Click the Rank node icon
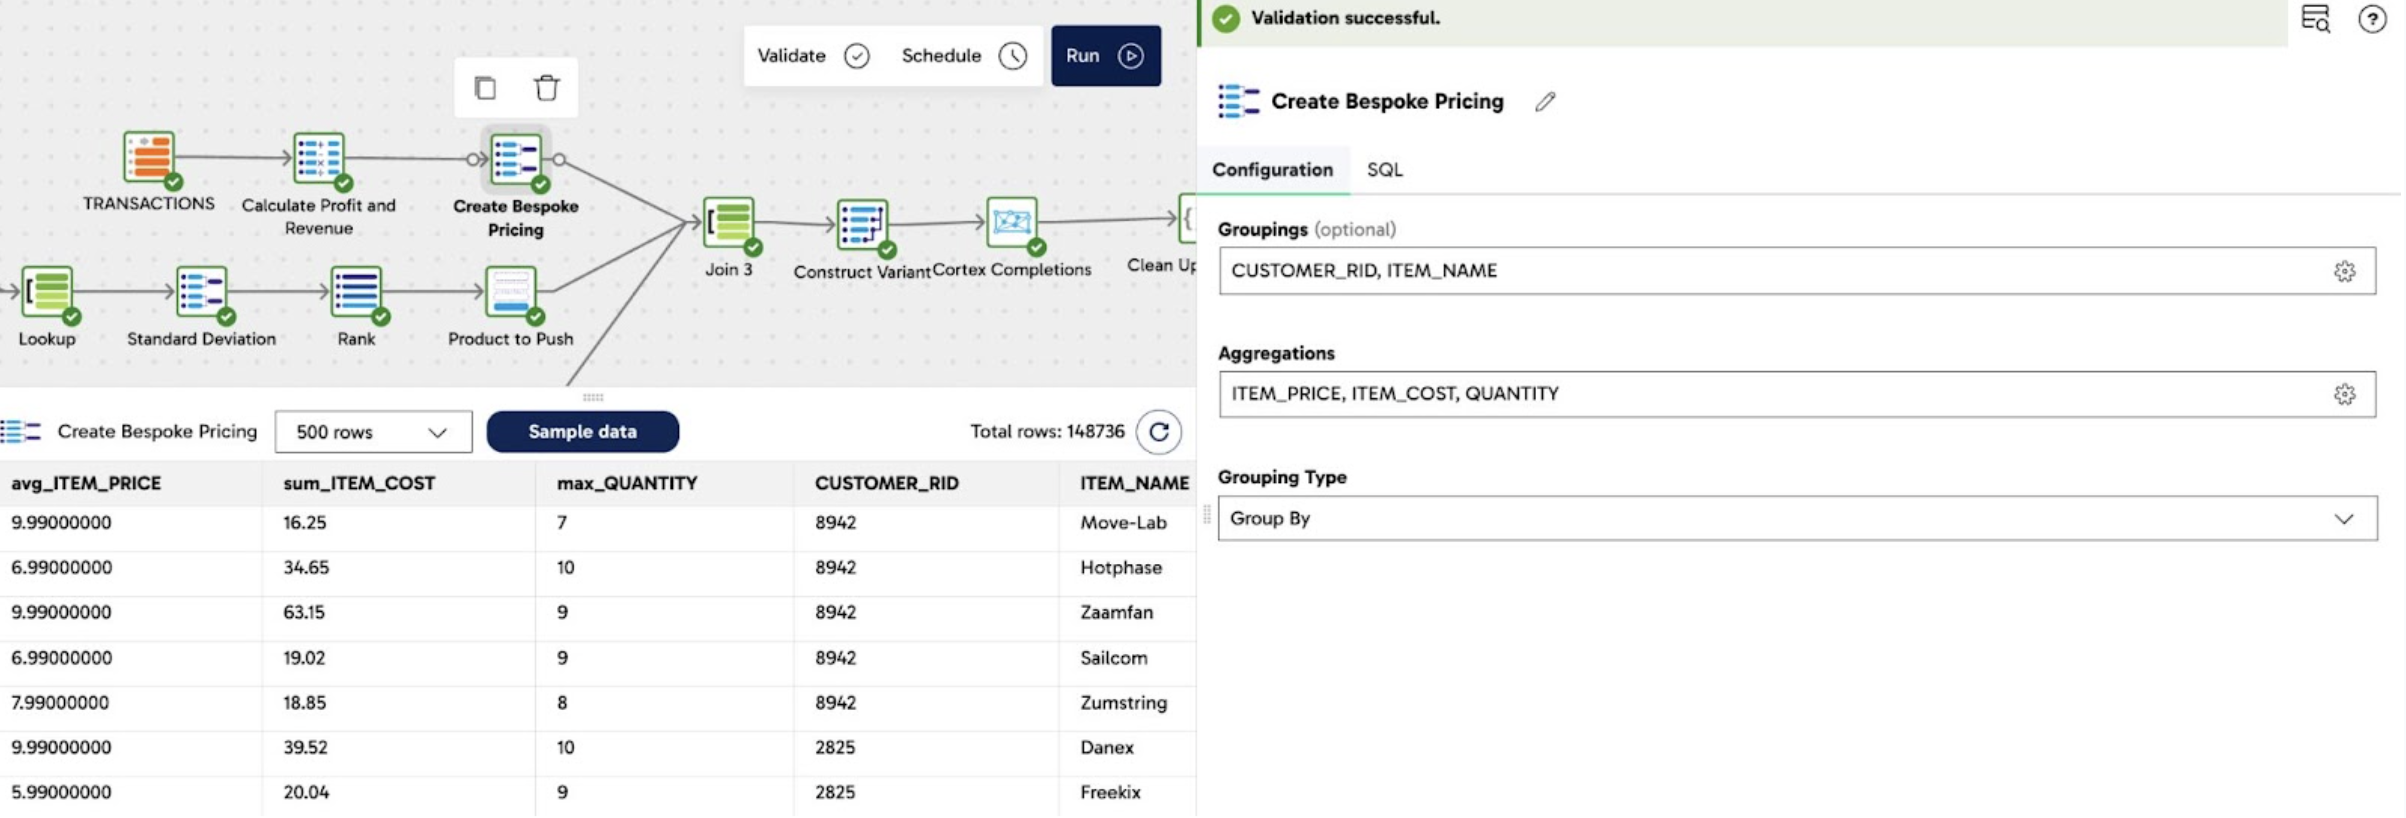 (x=356, y=291)
